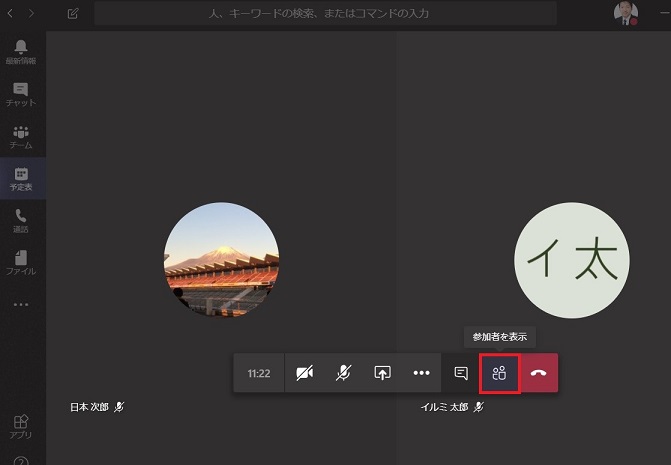This screenshot has height=465, width=671.
Task: Open the ファイル files section
Action: point(21,262)
